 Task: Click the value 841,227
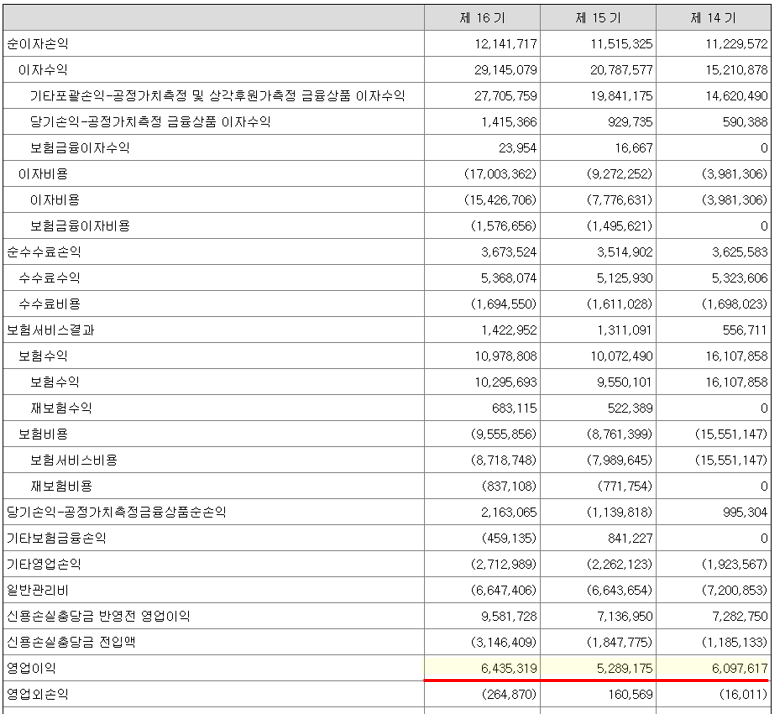click(x=630, y=538)
